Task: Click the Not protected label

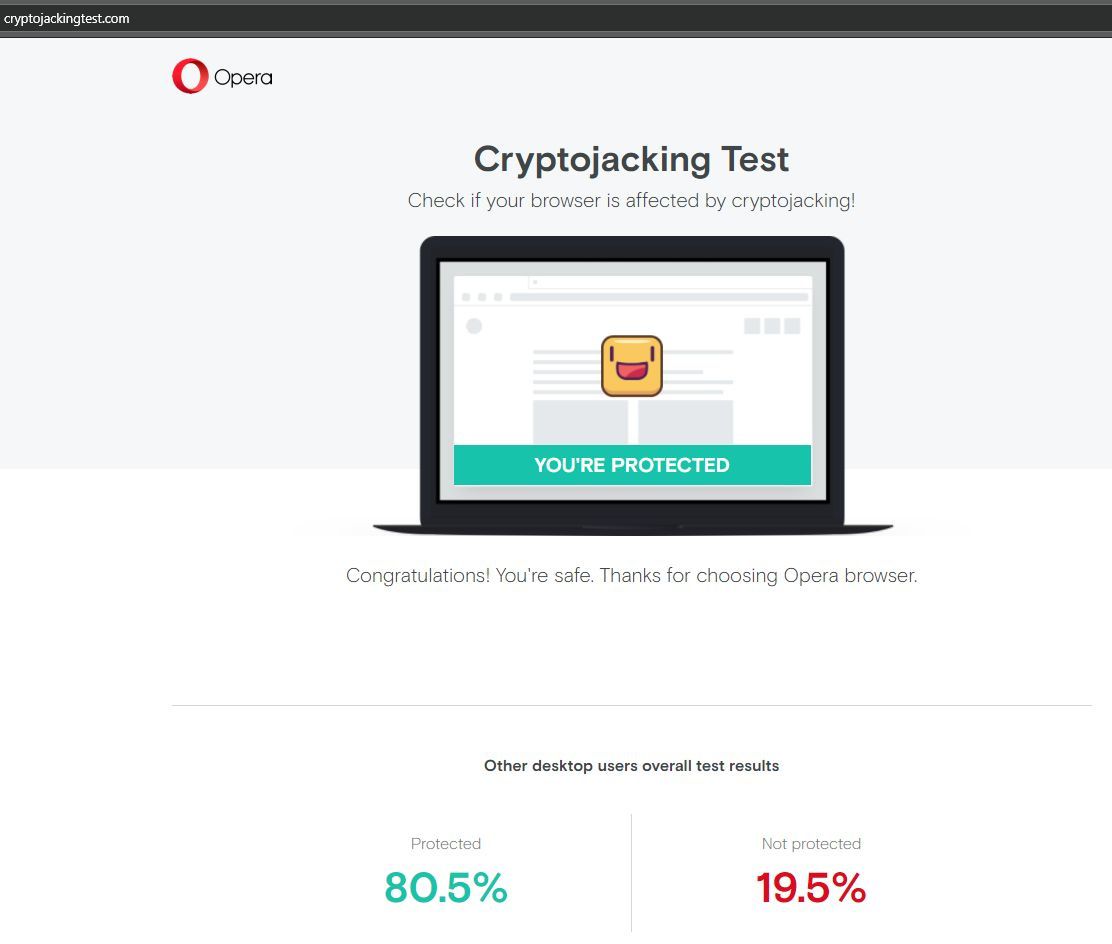Action: pyautogui.click(x=811, y=843)
